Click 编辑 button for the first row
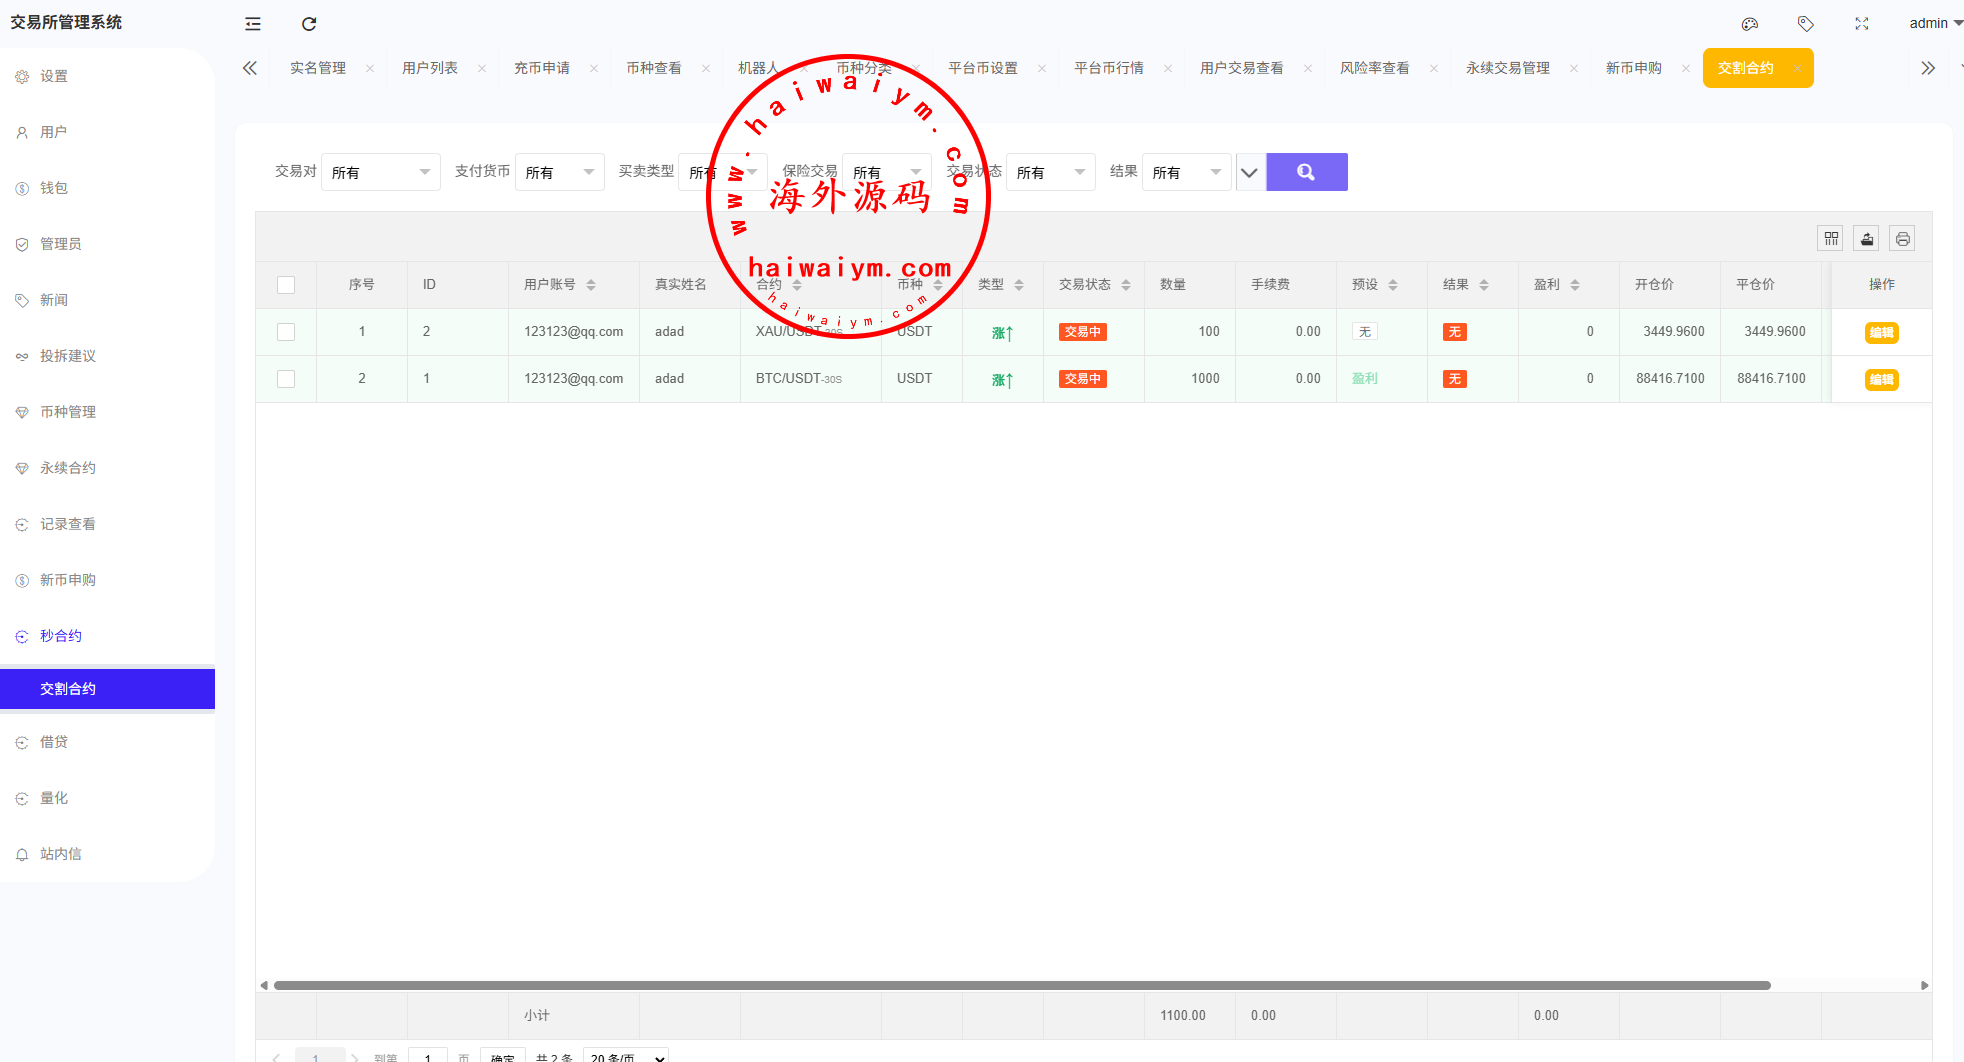This screenshot has height=1062, width=1964. click(x=1881, y=333)
